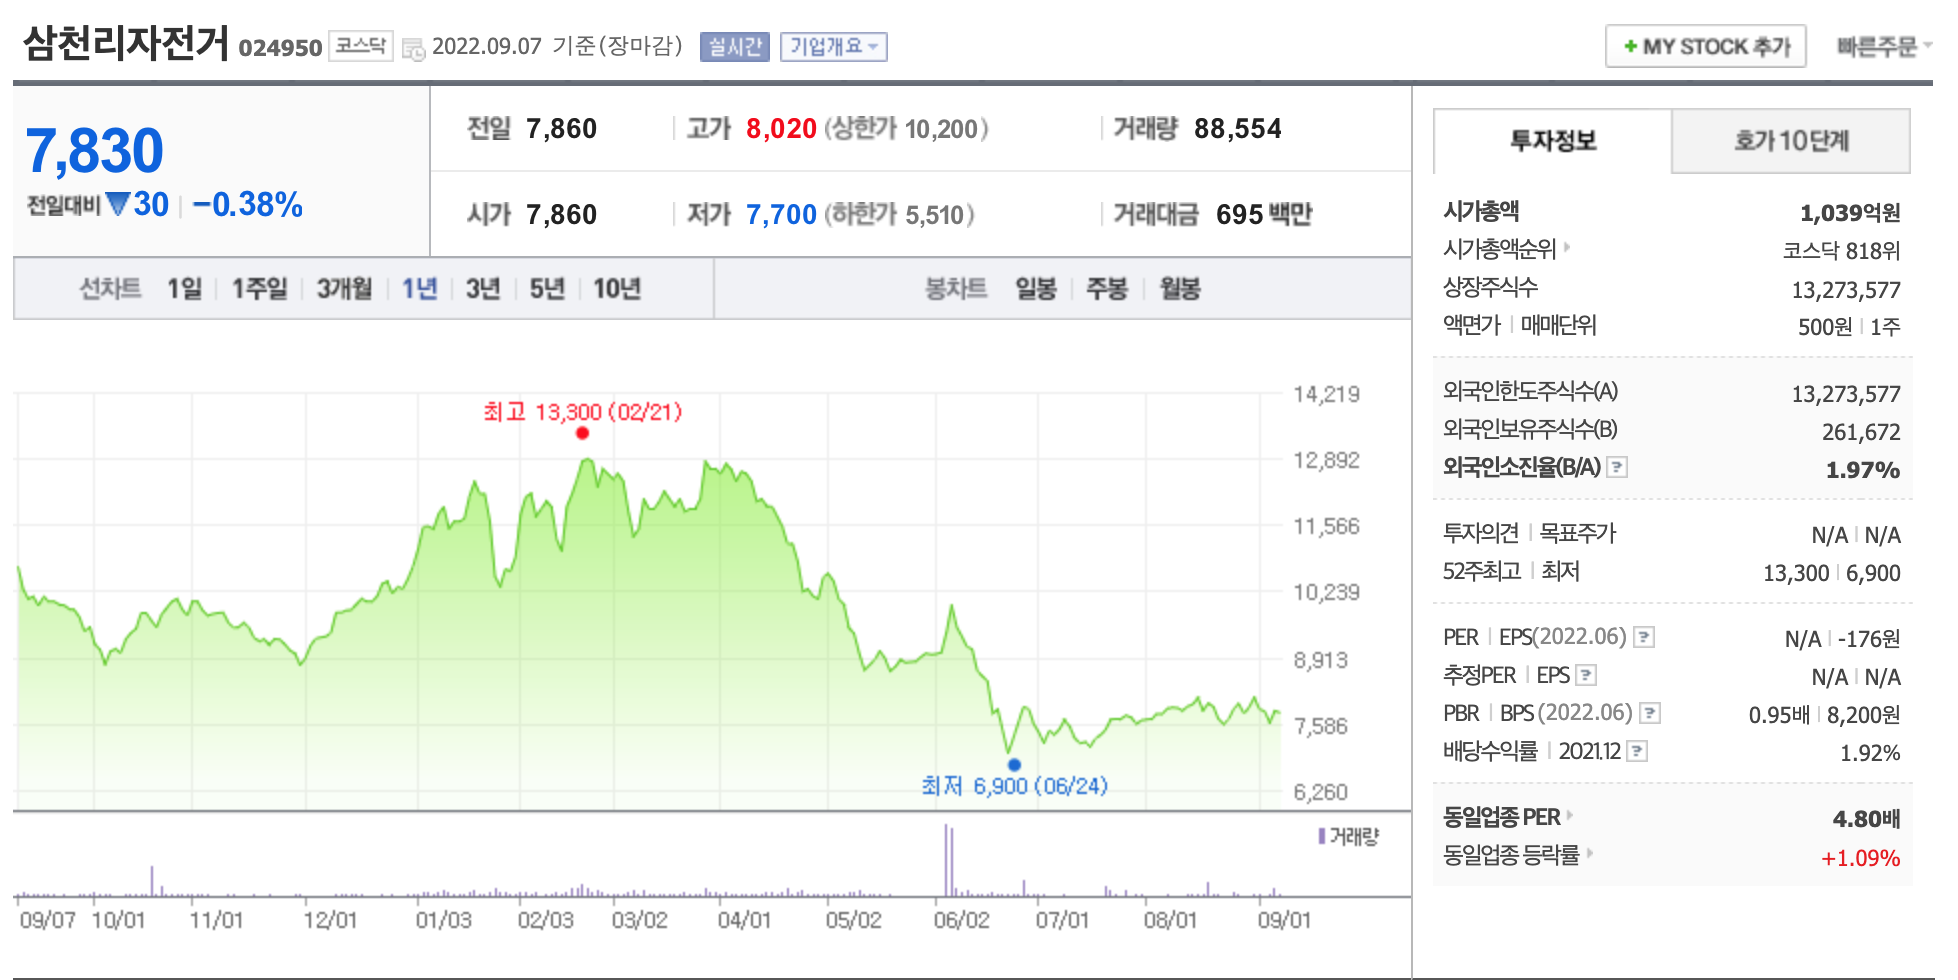Click the MY STOCK 추가 button
Image resolution: width=1958 pixels, height=980 pixels.
[1705, 46]
